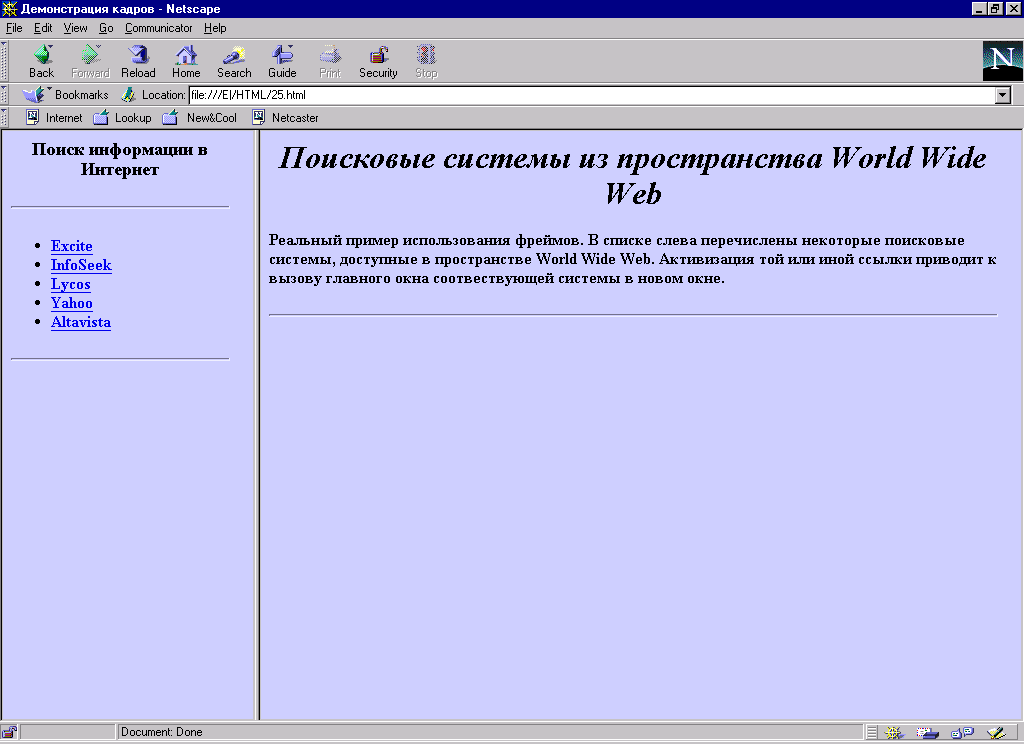The height and width of the screenshot is (744, 1024).
Task: Click the component bar grip handle
Action: click(x=872, y=733)
